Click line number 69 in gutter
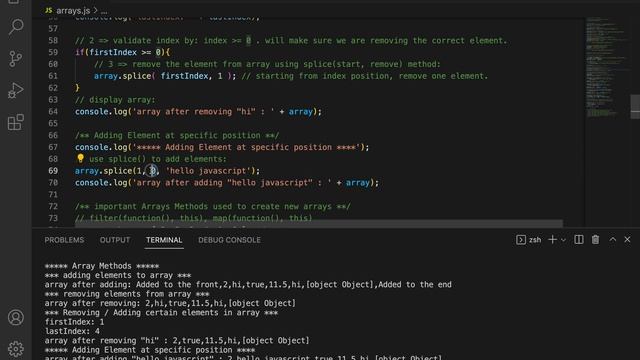Screen dimensions: 640x360 coord(53,171)
